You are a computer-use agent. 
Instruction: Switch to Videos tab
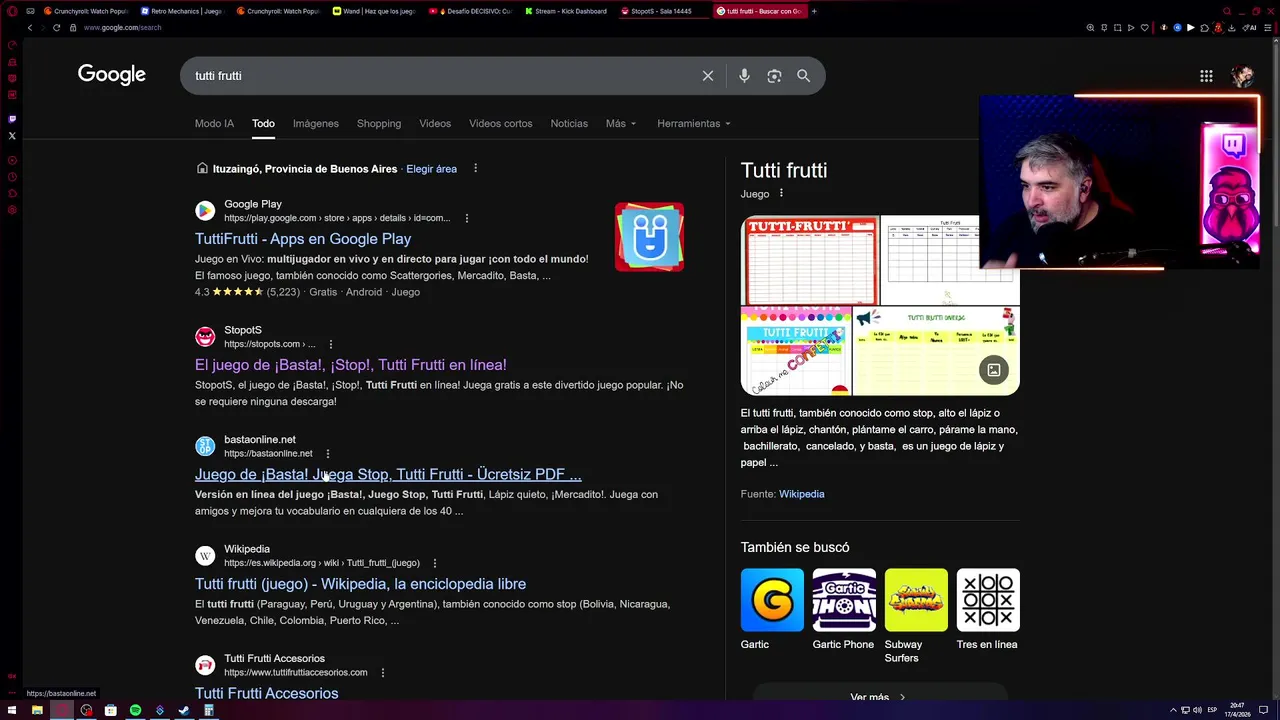(435, 123)
